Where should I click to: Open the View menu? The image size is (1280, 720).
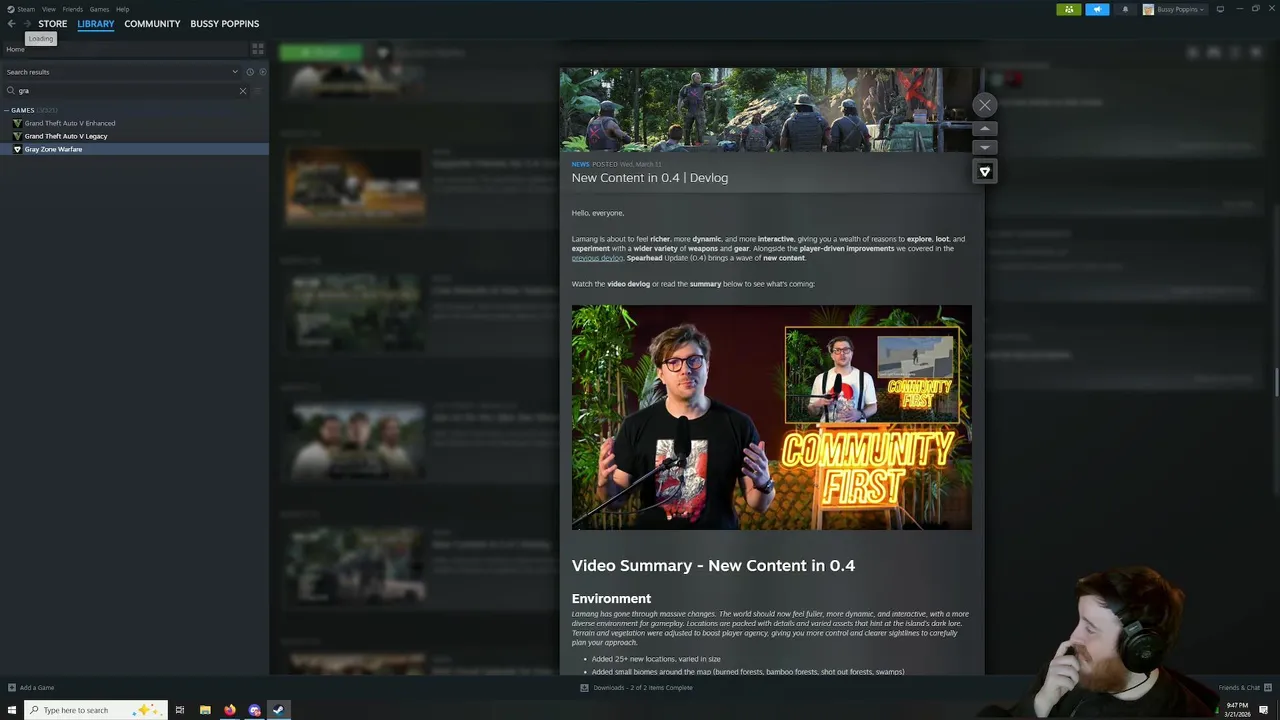[x=48, y=9]
